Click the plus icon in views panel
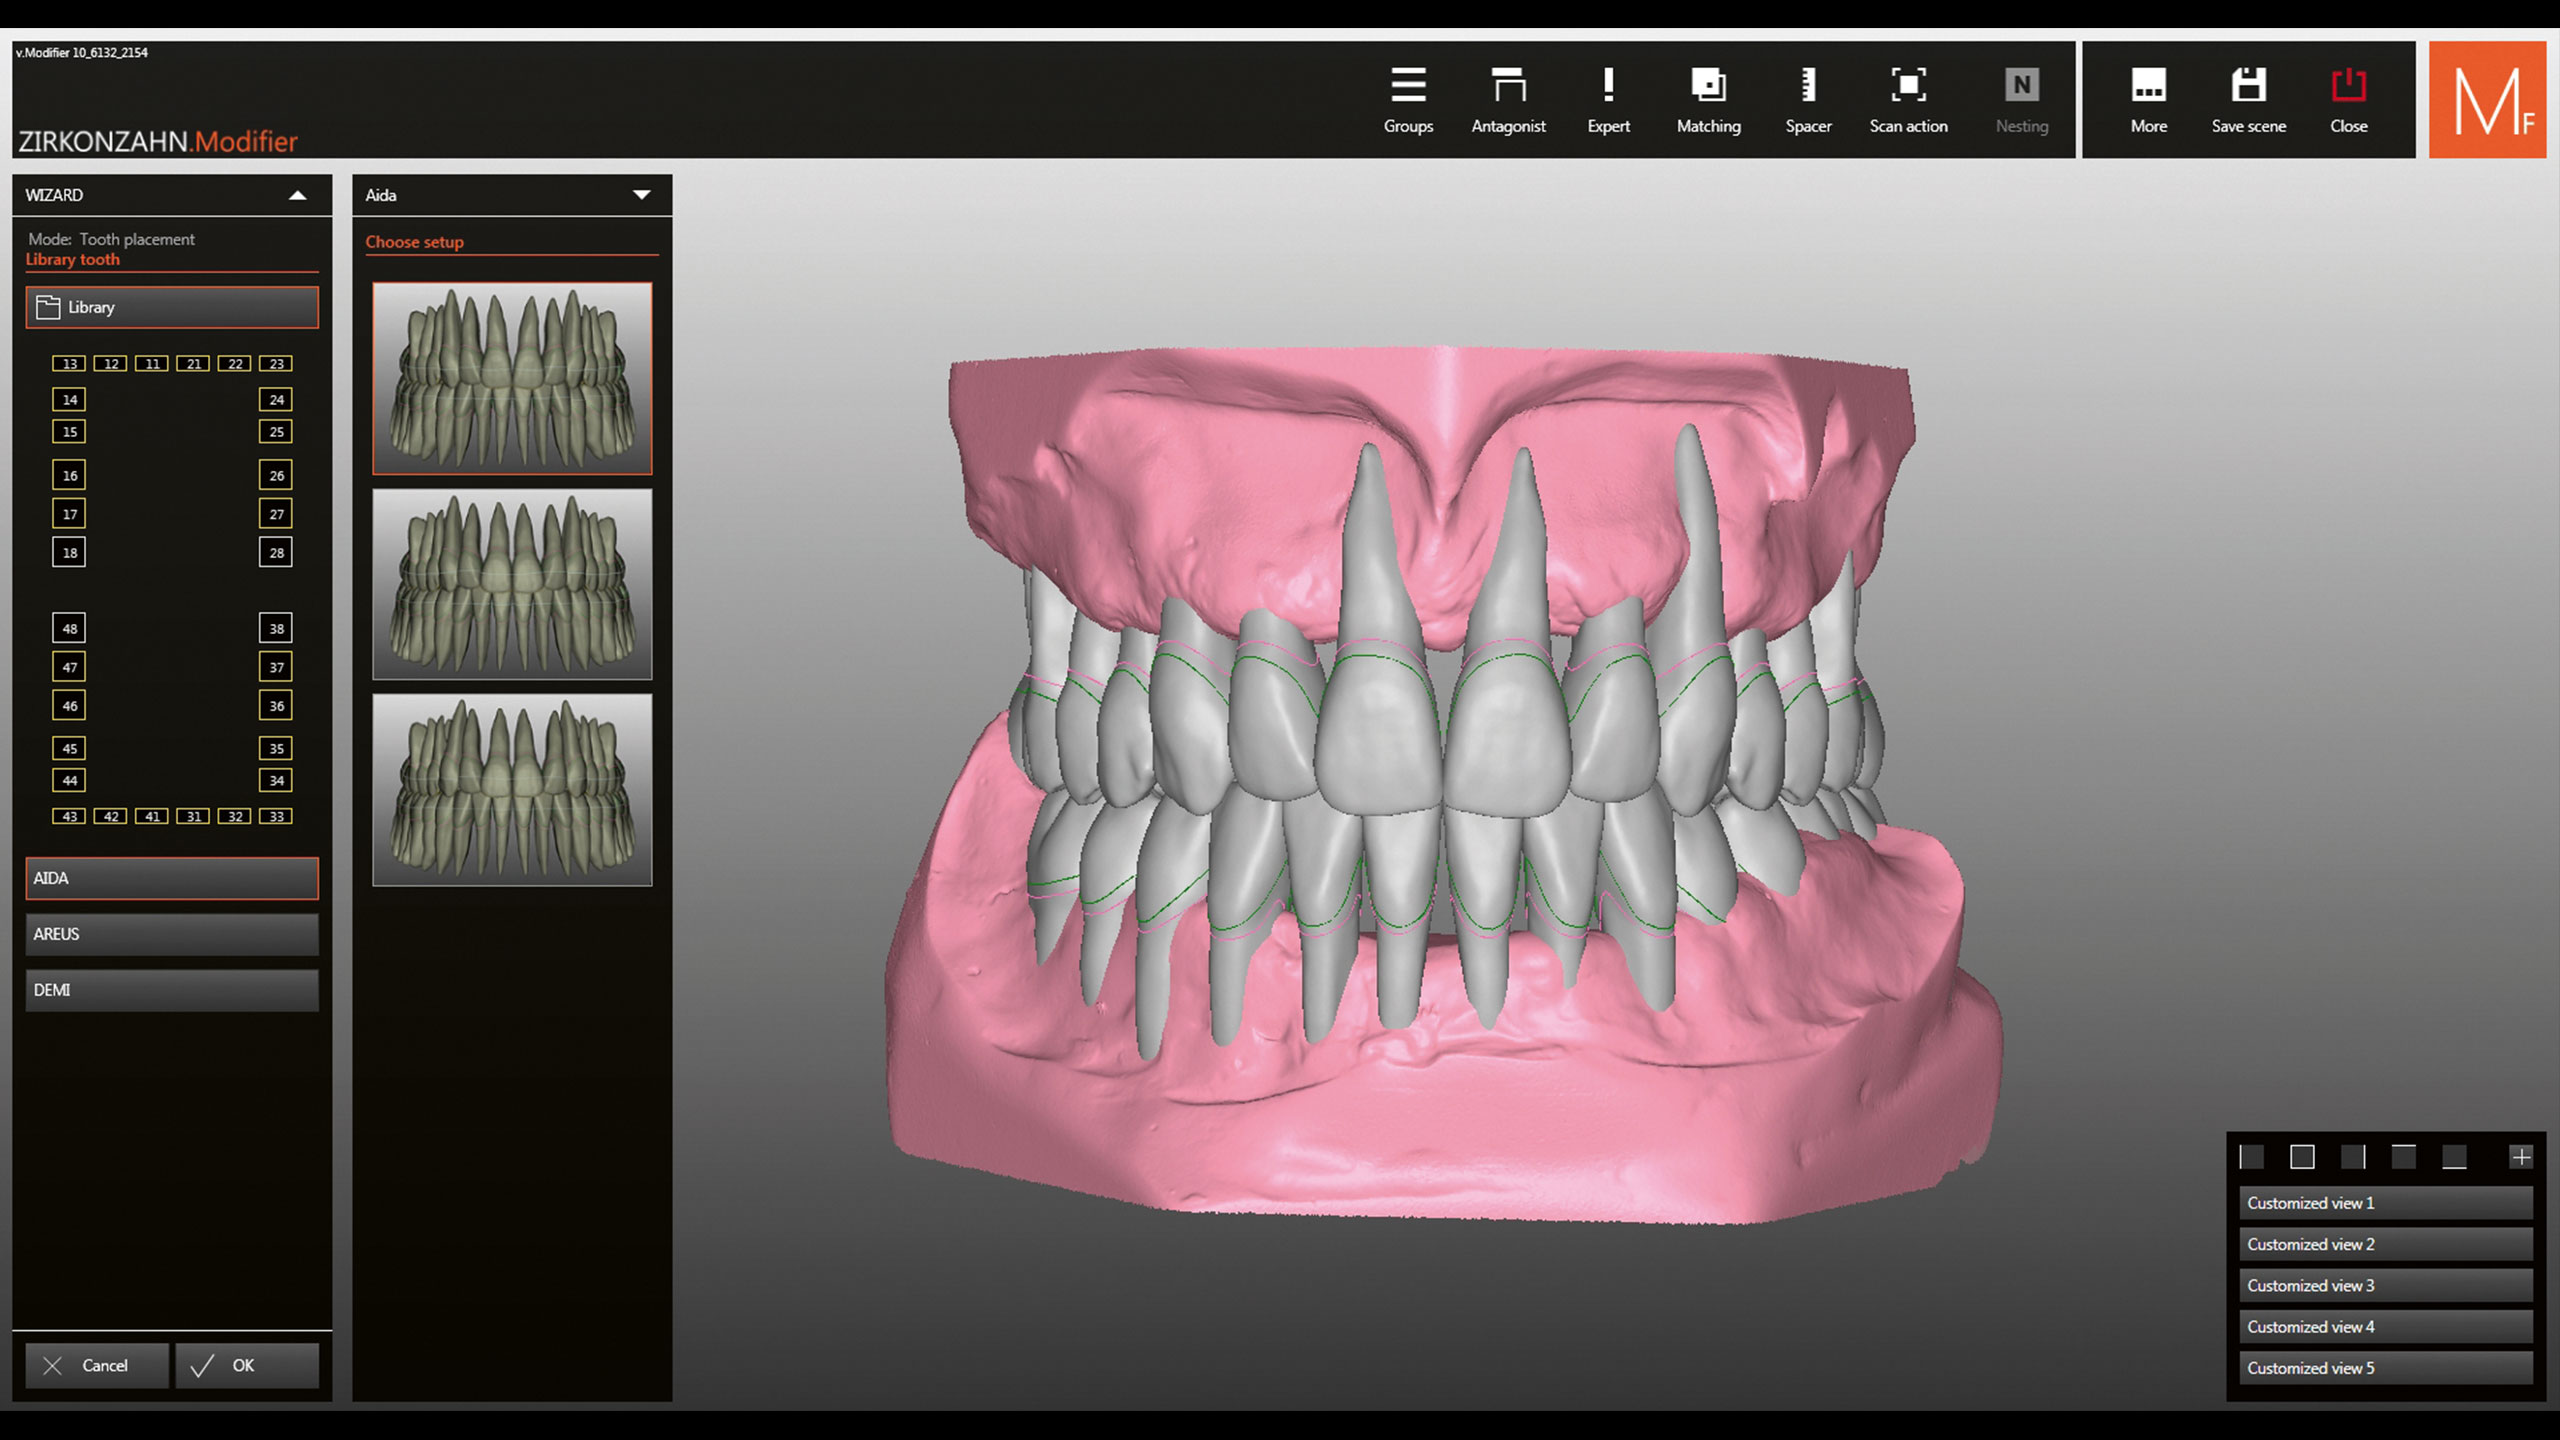Viewport: 2560px width, 1440px height. (x=2520, y=1157)
